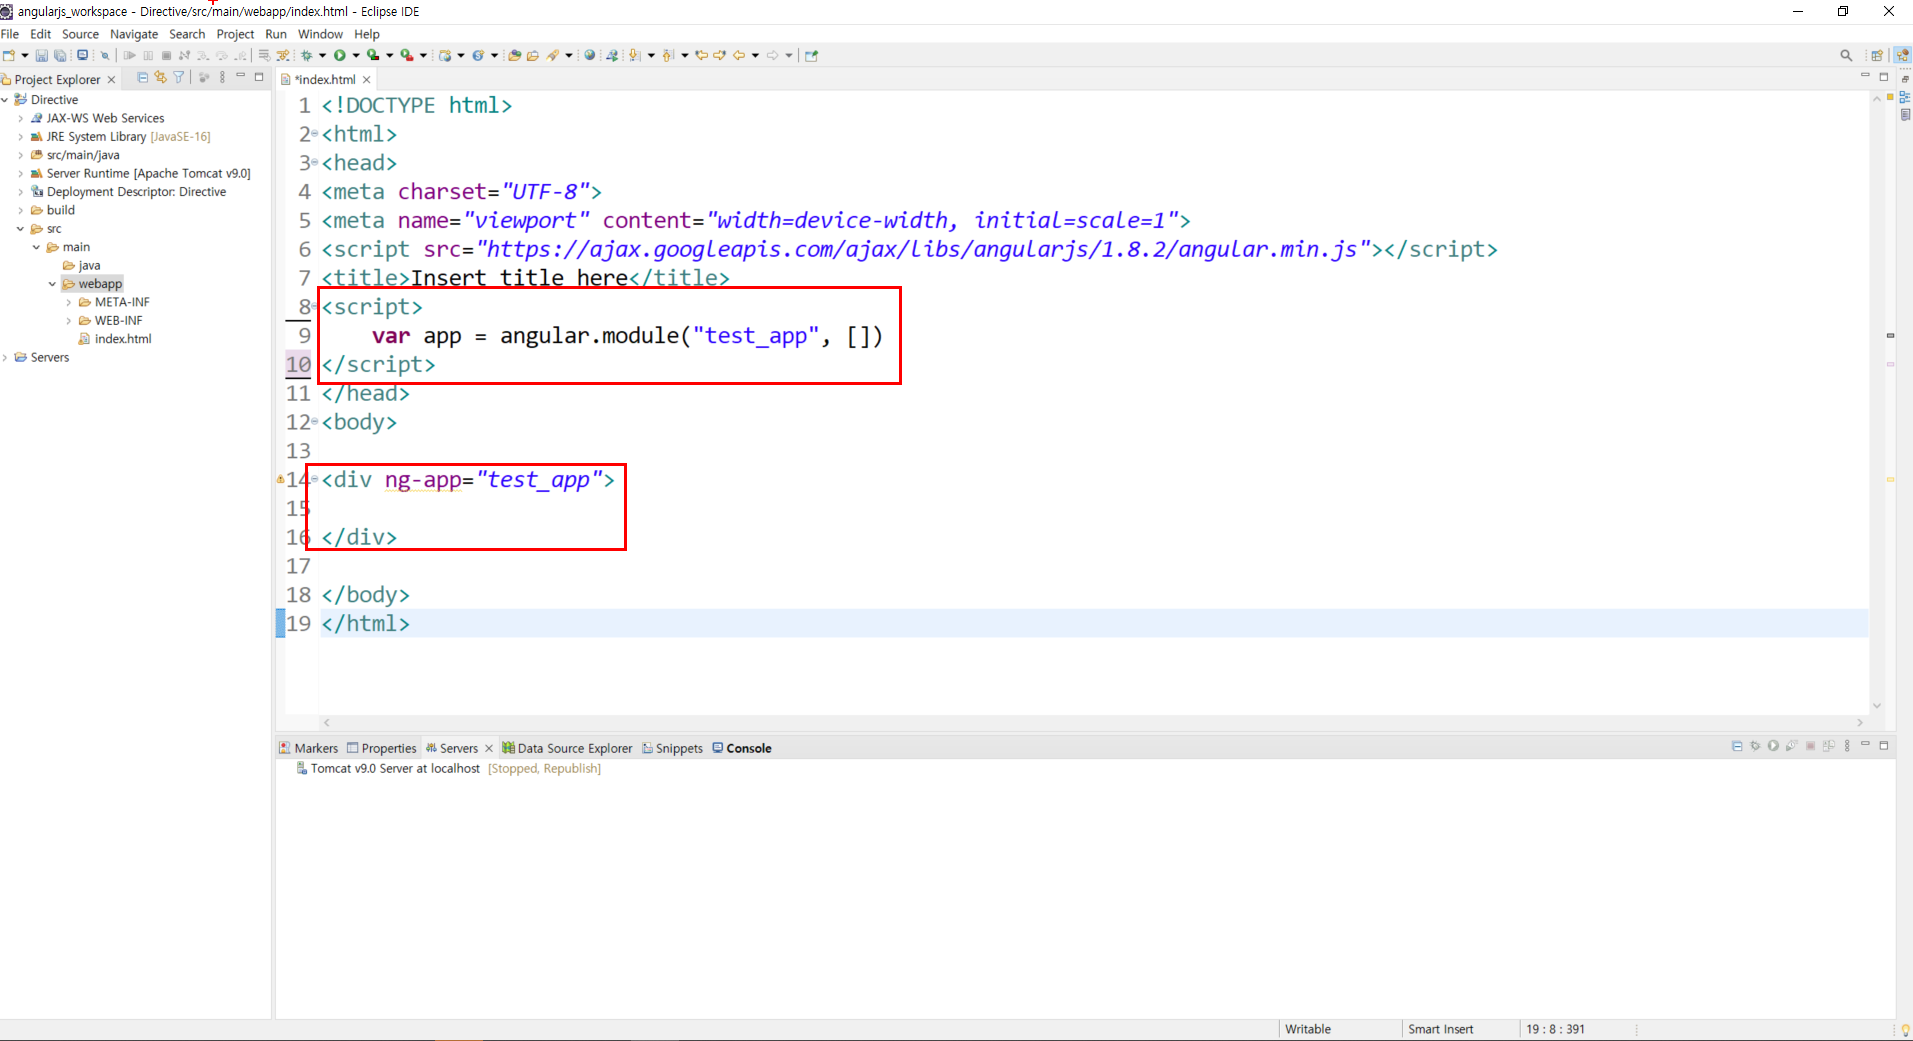Click the pin editor icon
Screen dimensions: 1913x1041
(x=811, y=55)
